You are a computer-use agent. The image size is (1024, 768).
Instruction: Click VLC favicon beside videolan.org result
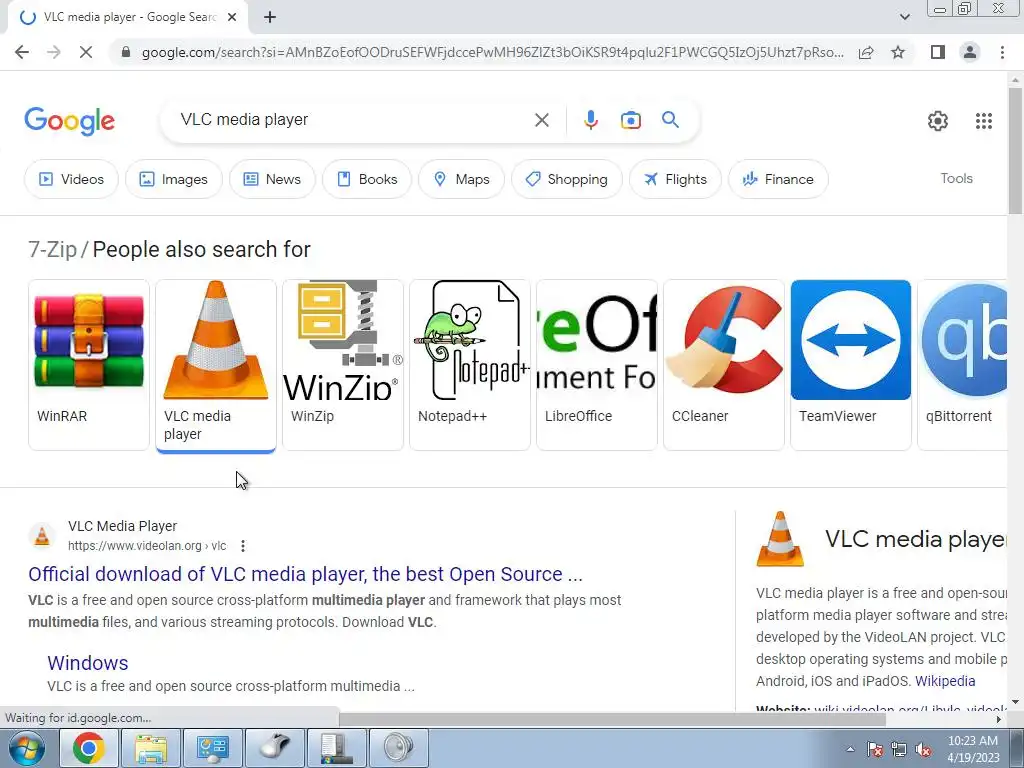click(42, 536)
